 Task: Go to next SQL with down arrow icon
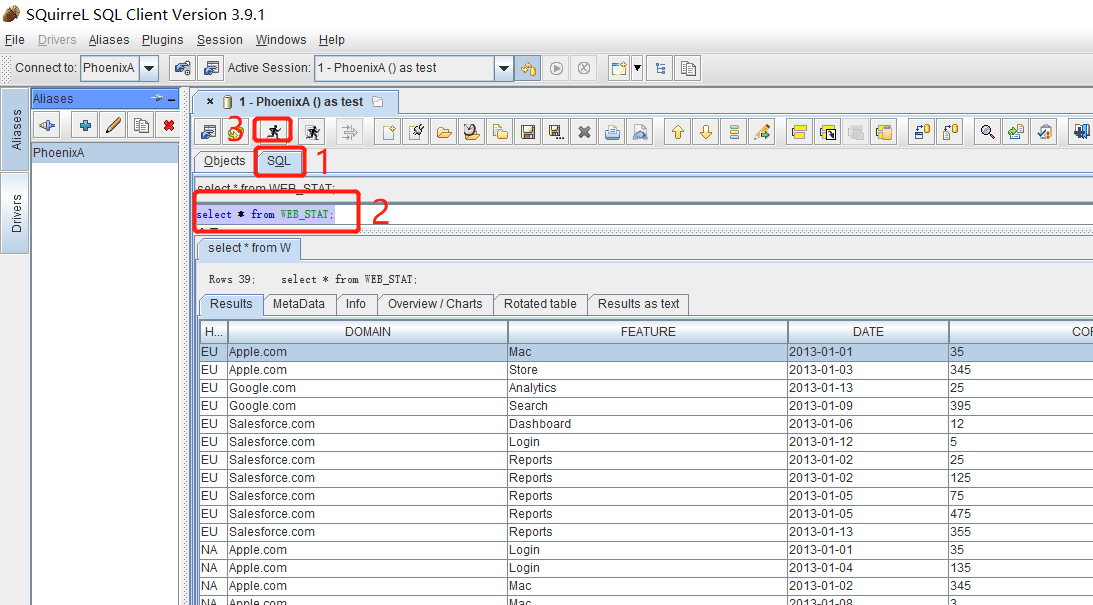[x=705, y=132]
